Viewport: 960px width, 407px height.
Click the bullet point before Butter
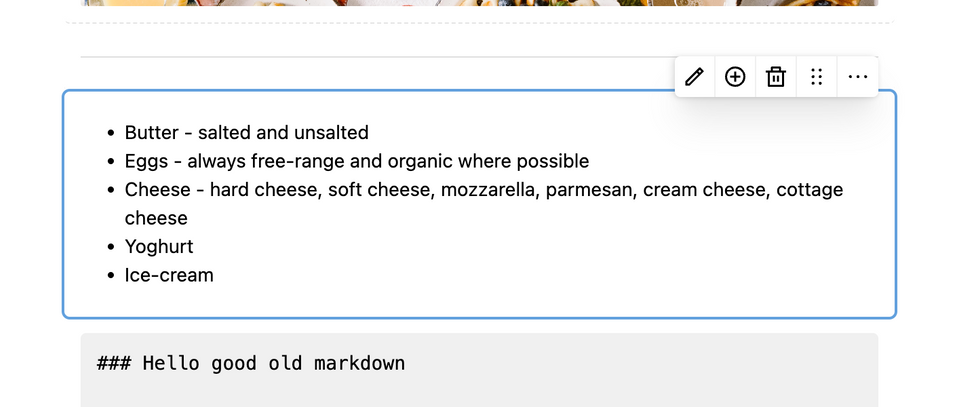[x=111, y=133]
